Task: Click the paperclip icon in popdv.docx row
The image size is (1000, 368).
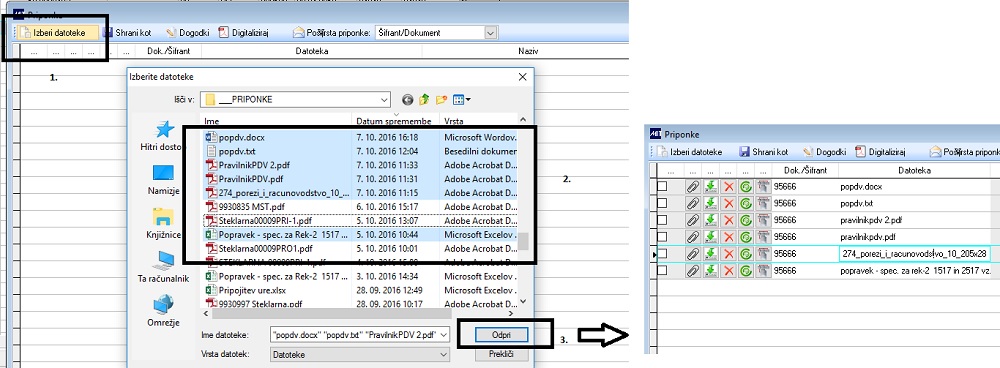Action: [693, 186]
